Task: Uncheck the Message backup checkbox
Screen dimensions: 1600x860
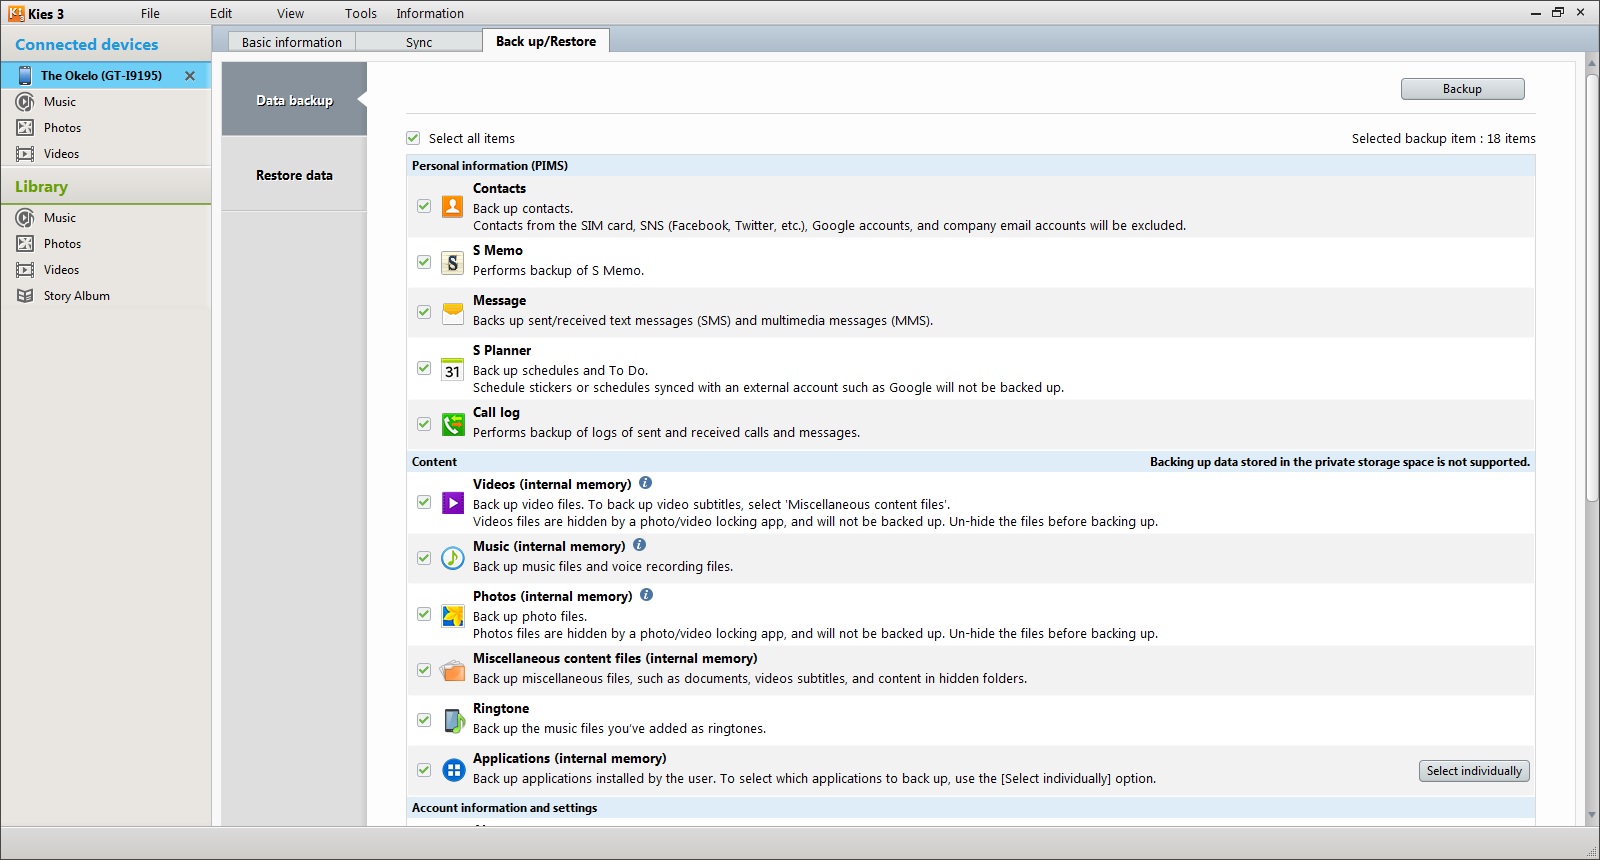Action: pos(424,312)
